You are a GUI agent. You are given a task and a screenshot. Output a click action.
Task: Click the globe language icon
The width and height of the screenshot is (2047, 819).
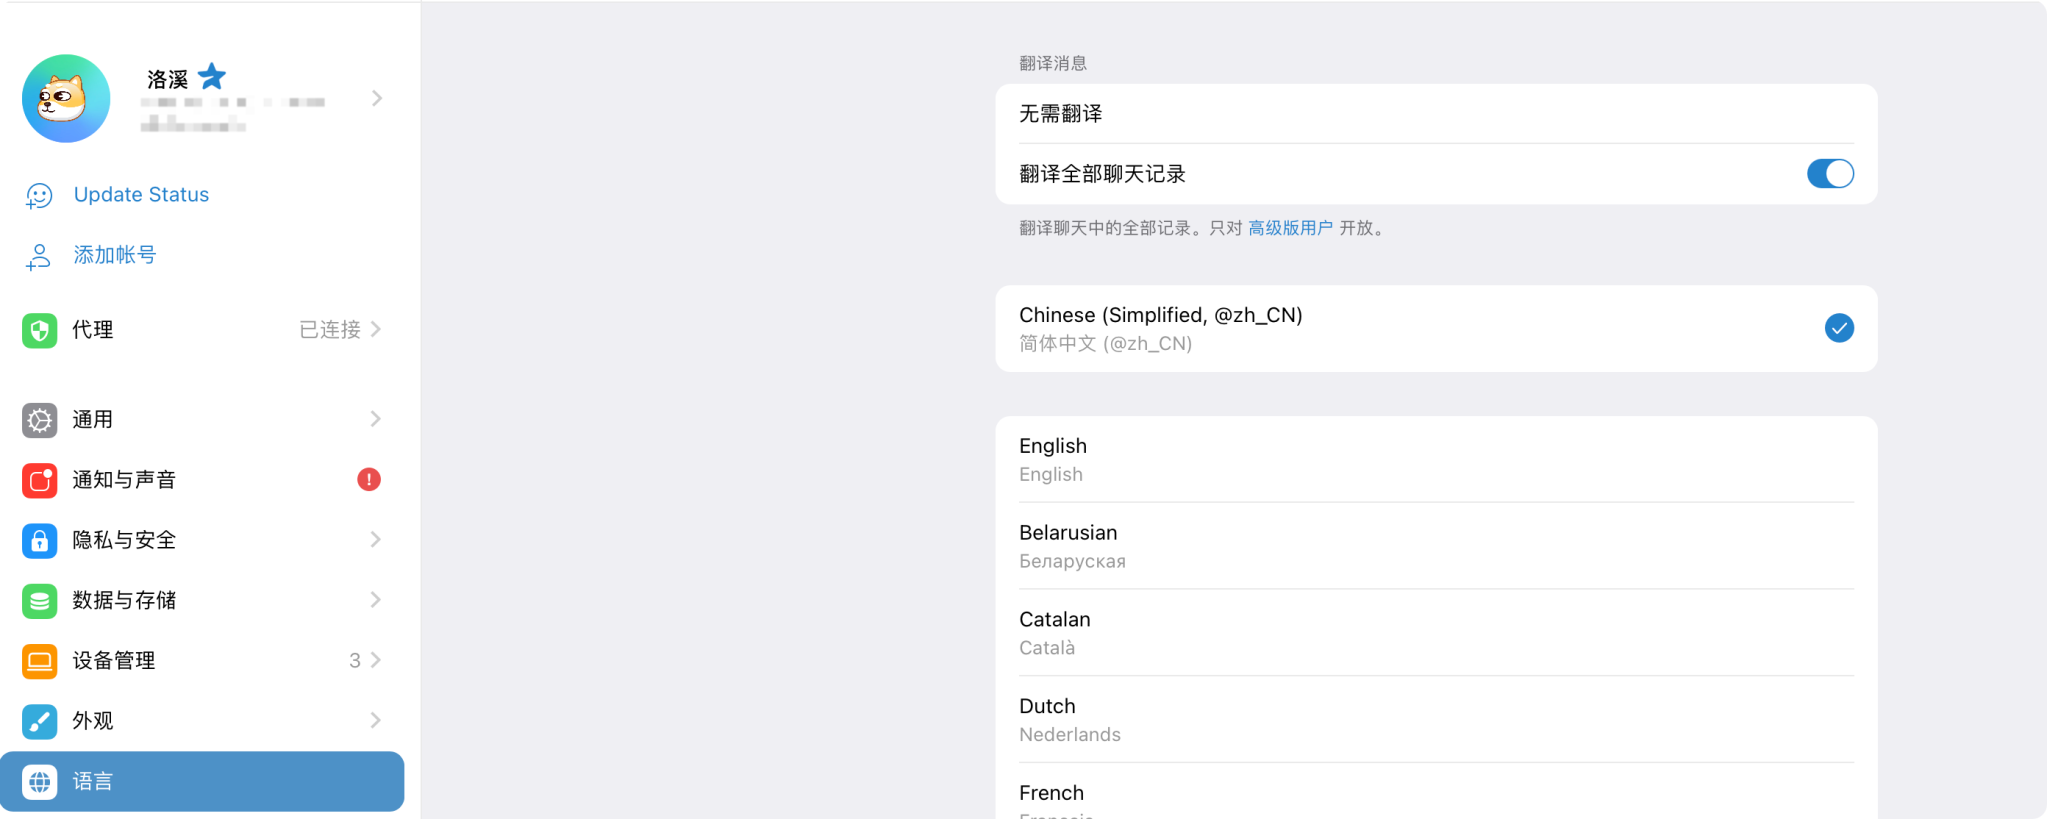[x=40, y=781]
